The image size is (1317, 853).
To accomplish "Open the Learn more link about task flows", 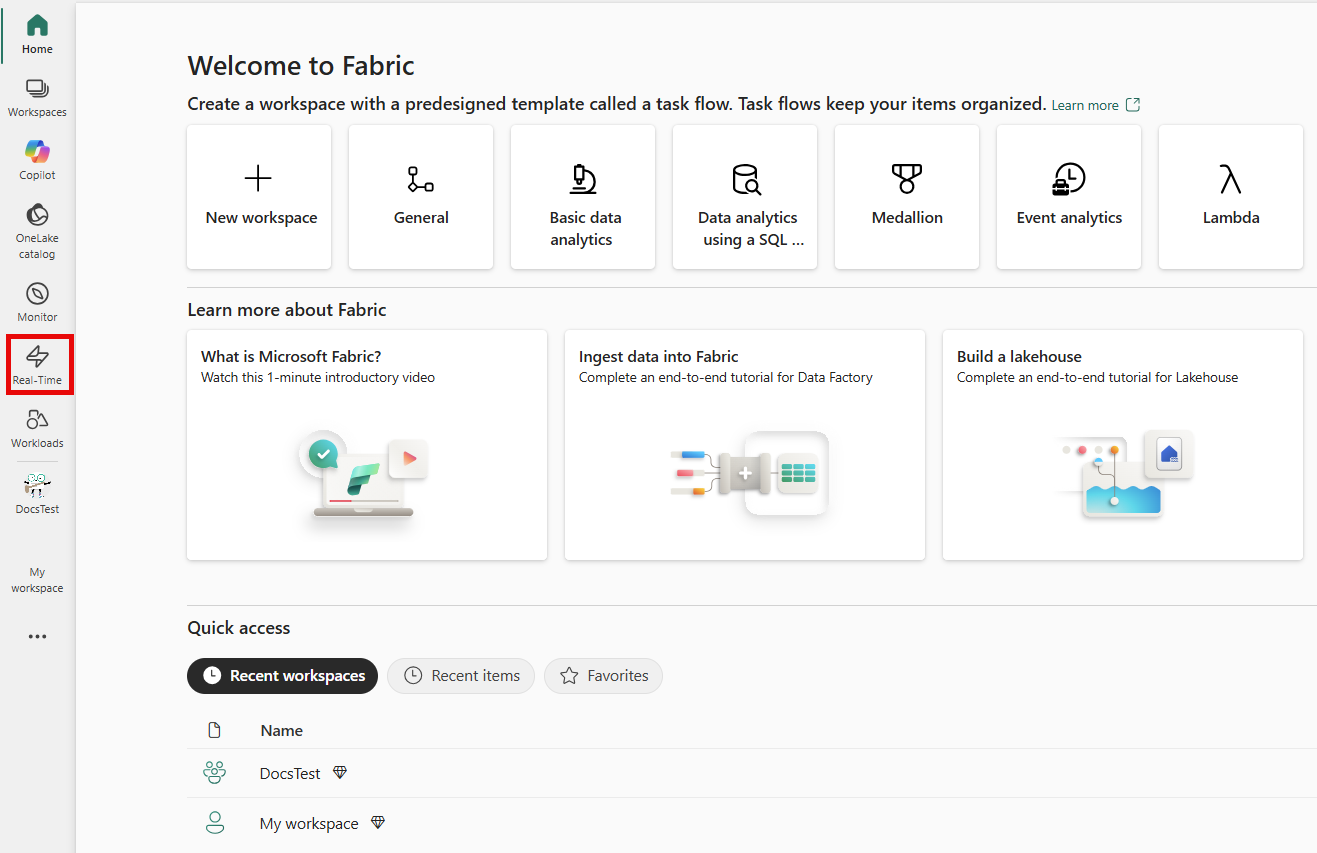I will tap(1088, 105).
